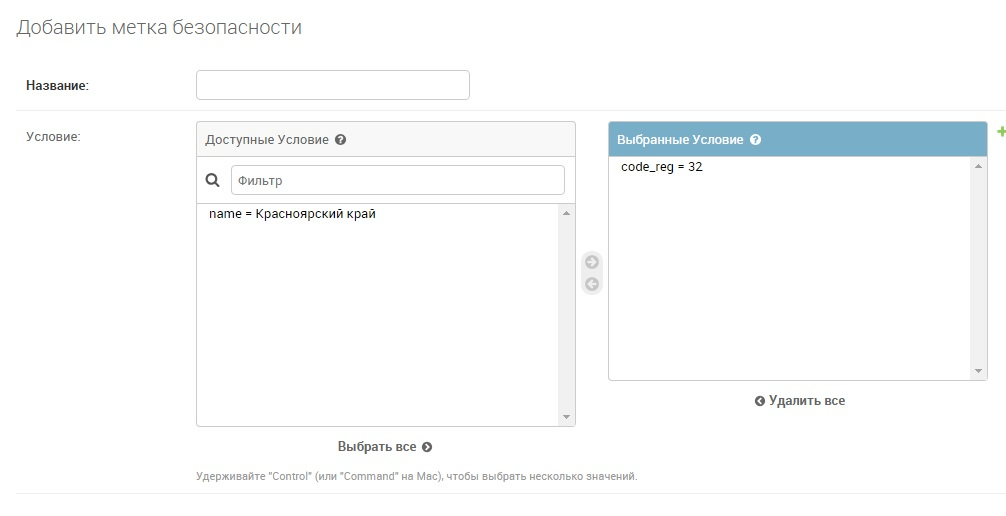The height and width of the screenshot is (516, 1006).
Task: Click scroll down arrow of available conditions list
Action: [566, 417]
